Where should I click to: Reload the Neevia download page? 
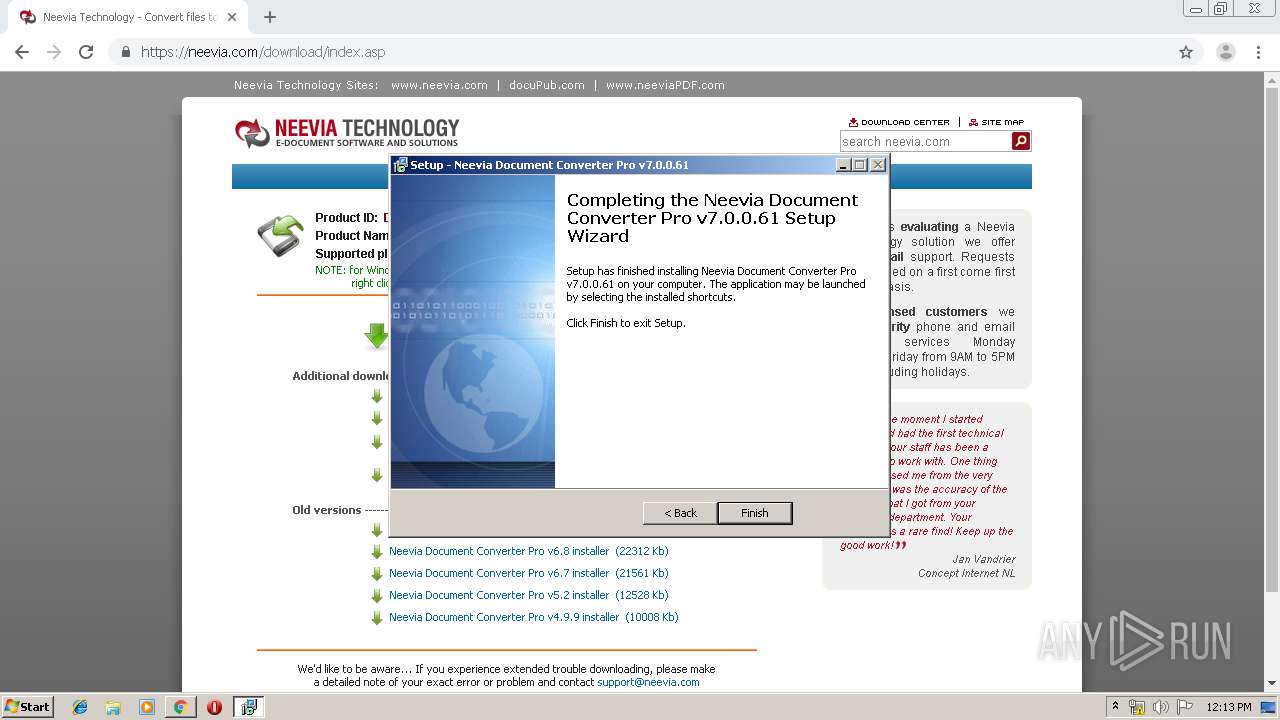click(x=86, y=52)
